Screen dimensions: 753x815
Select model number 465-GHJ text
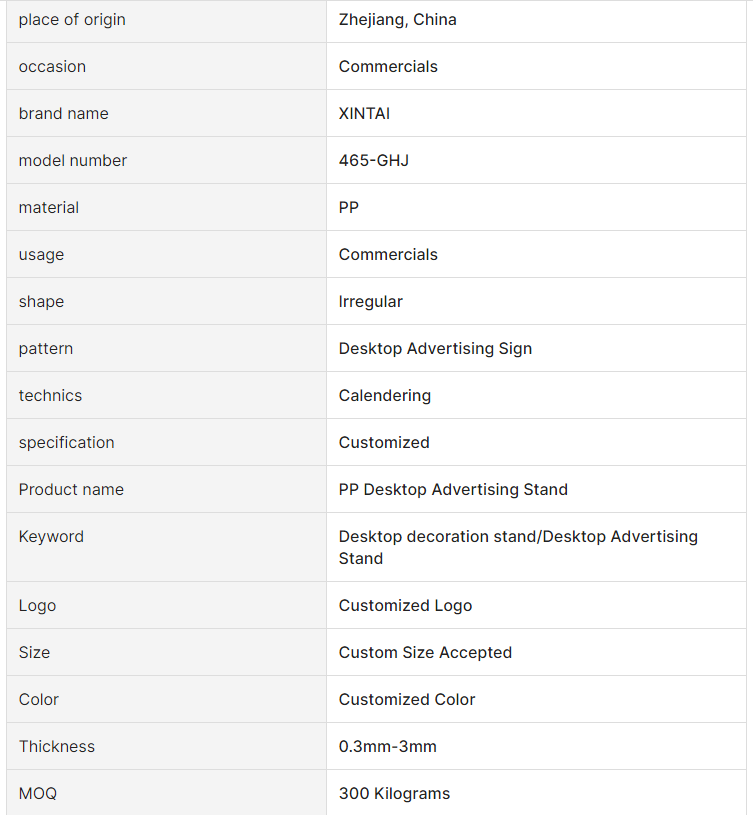click(x=373, y=161)
